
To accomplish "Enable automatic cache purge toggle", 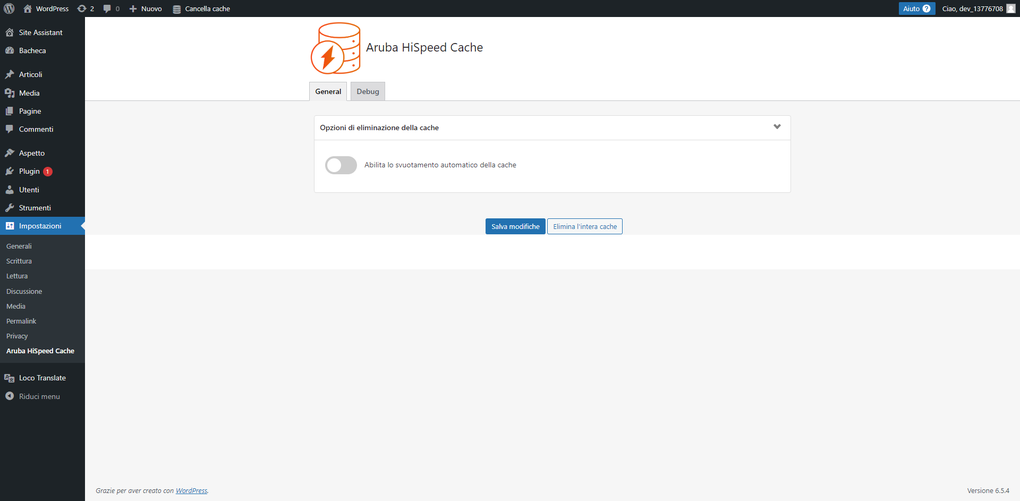I will point(341,165).
